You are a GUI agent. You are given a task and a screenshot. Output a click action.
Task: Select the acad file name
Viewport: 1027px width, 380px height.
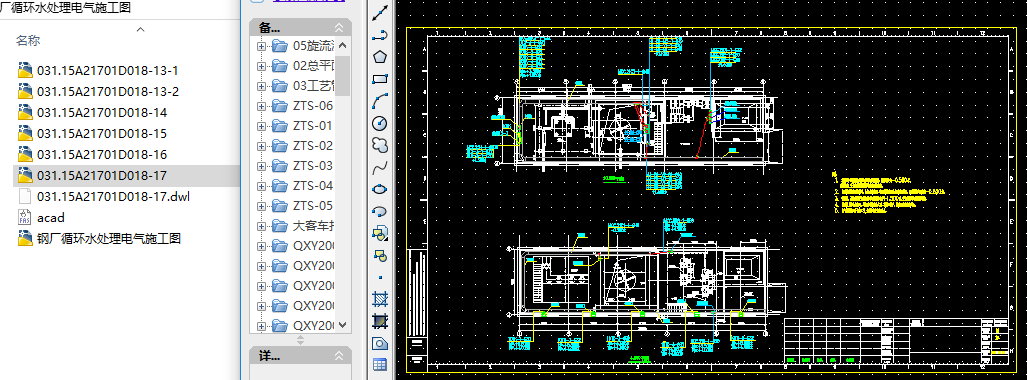point(50,218)
